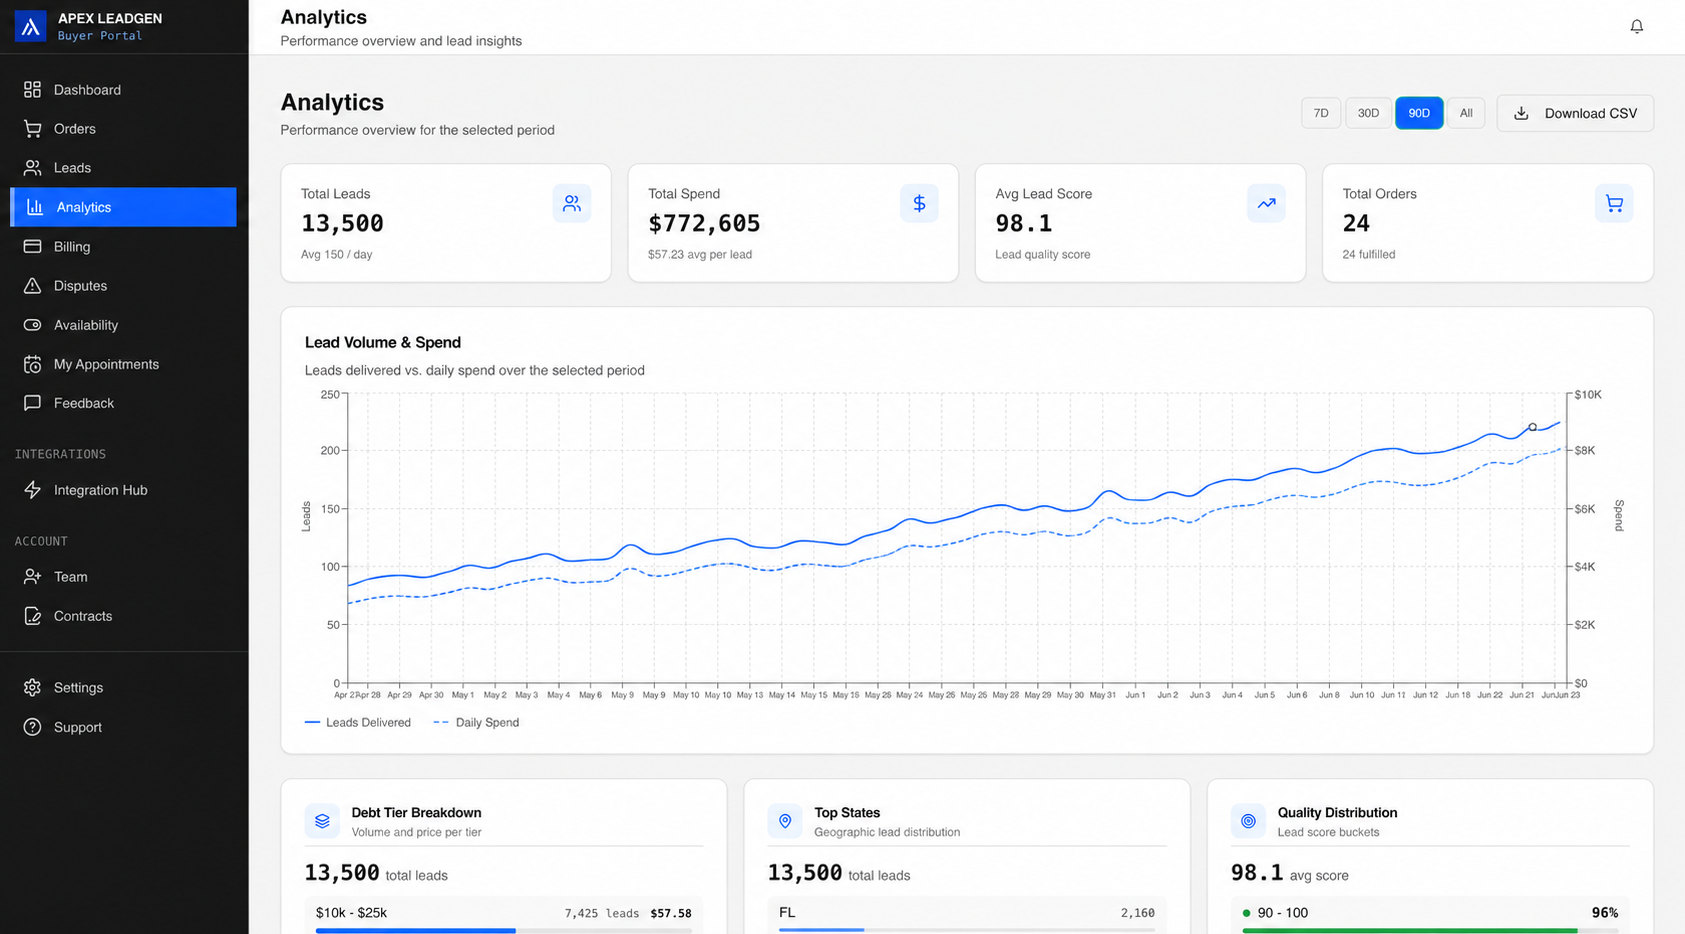Open Billing page
The image size is (1685, 934).
tap(124, 246)
